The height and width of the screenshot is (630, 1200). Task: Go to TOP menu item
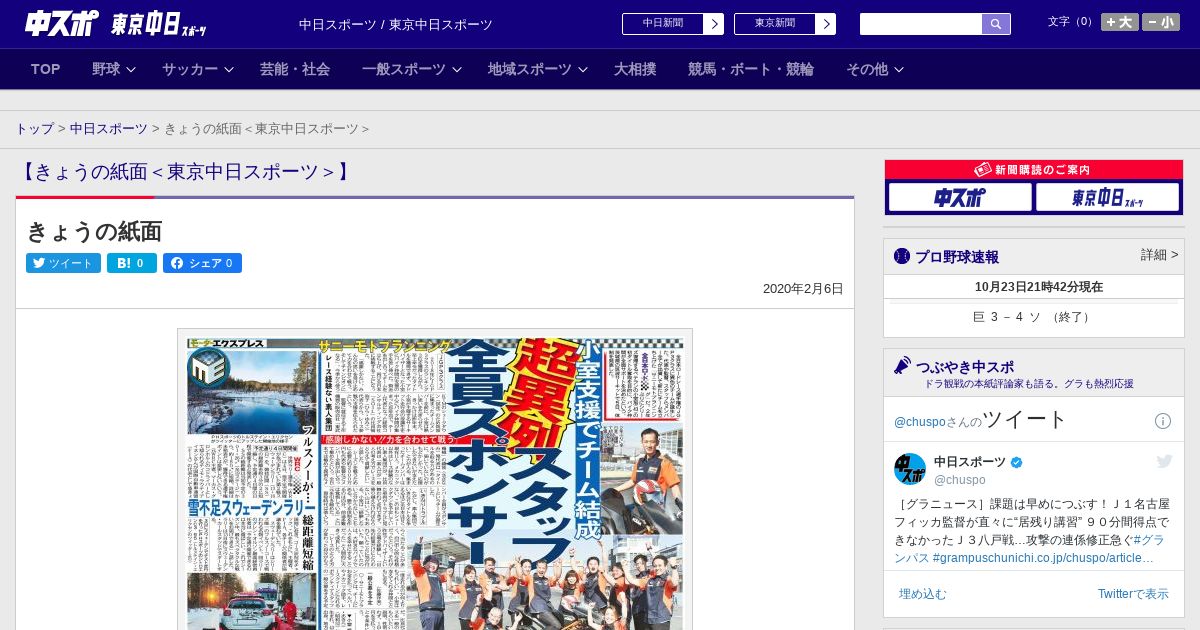tap(46, 69)
